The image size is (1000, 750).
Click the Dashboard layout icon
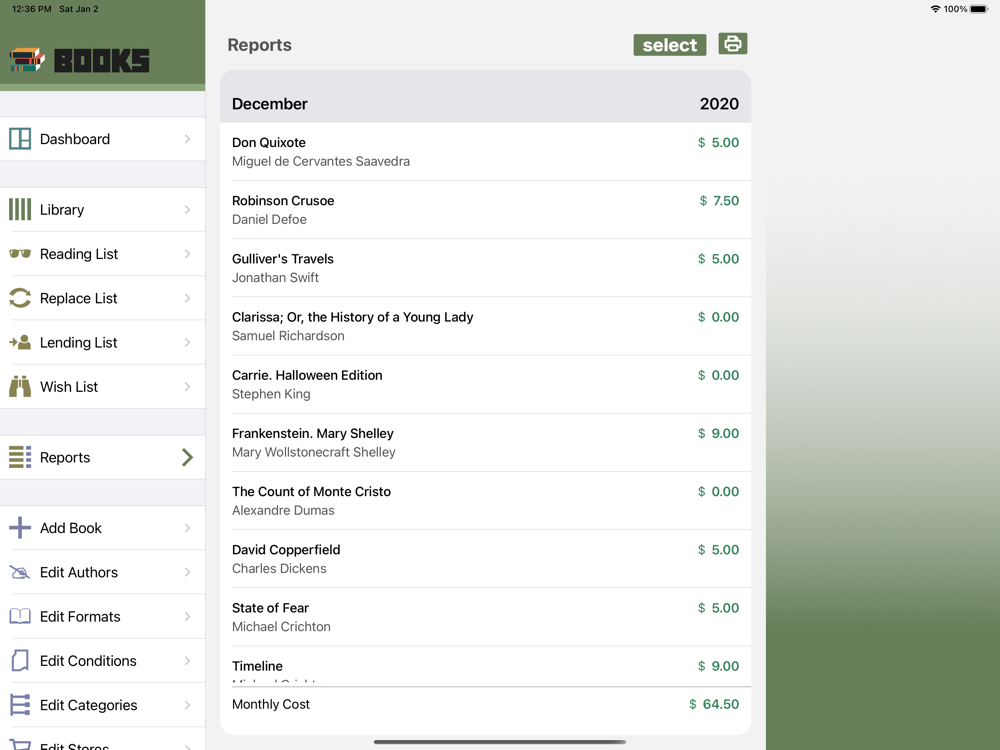(x=20, y=138)
